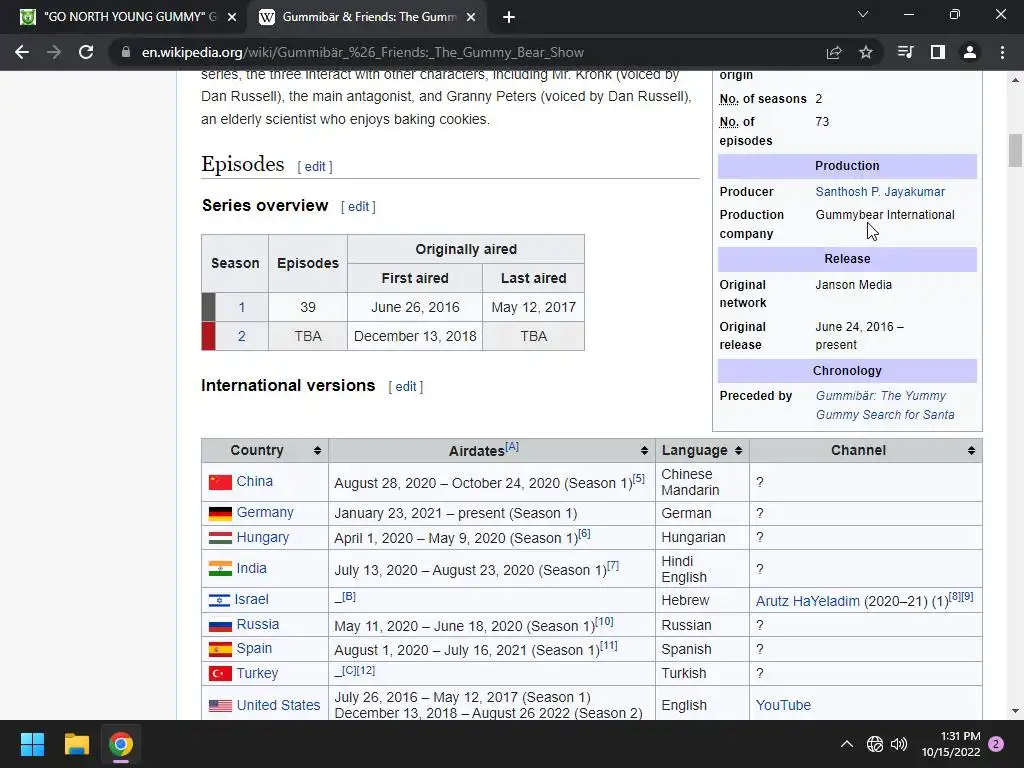Open the Chrome profile icon

pos(970,52)
